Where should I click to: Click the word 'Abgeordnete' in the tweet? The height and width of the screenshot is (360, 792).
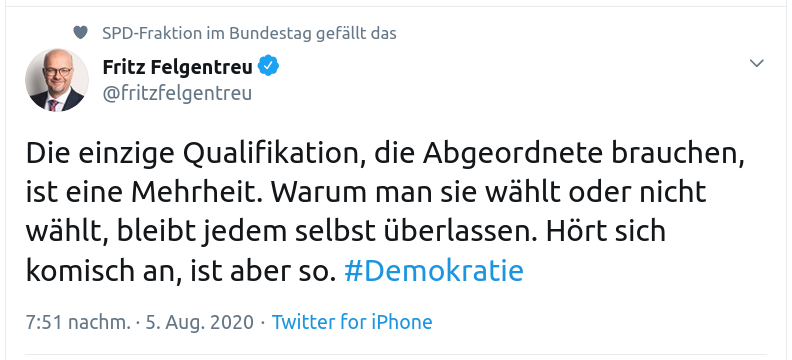(x=513, y=156)
